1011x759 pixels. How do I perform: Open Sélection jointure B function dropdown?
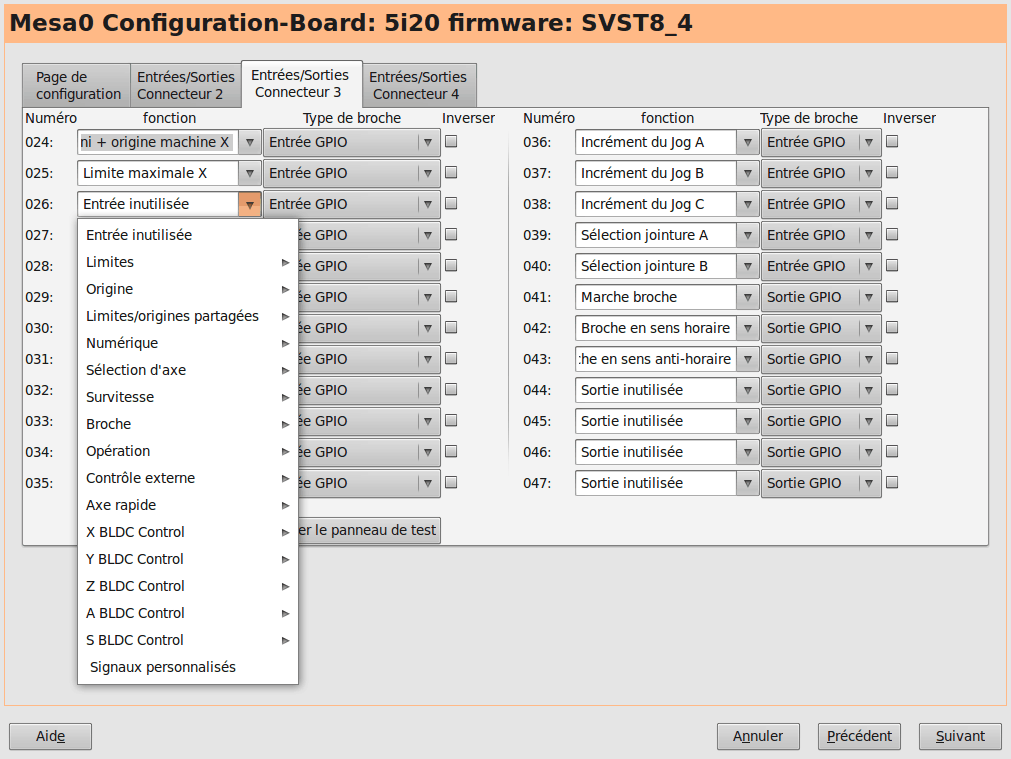point(748,266)
